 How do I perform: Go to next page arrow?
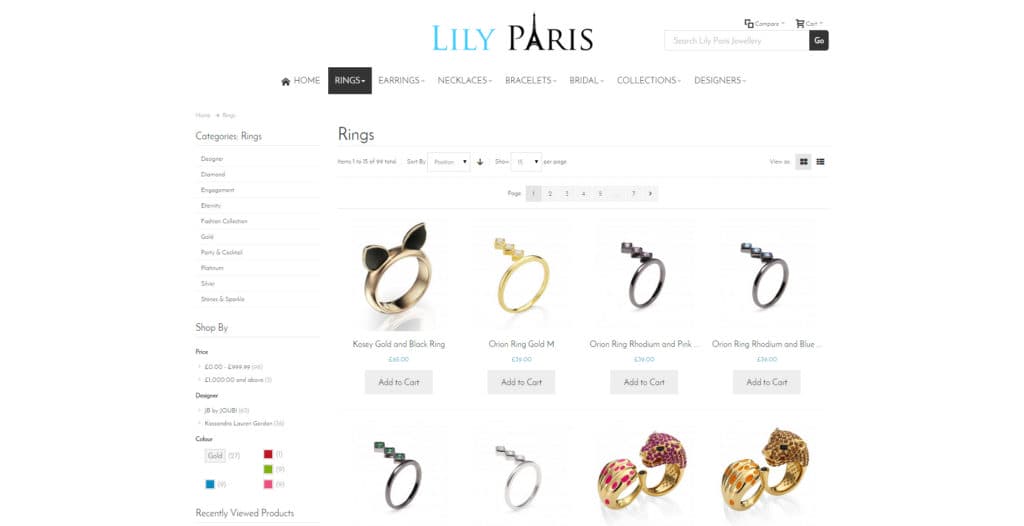pyautogui.click(x=650, y=193)
